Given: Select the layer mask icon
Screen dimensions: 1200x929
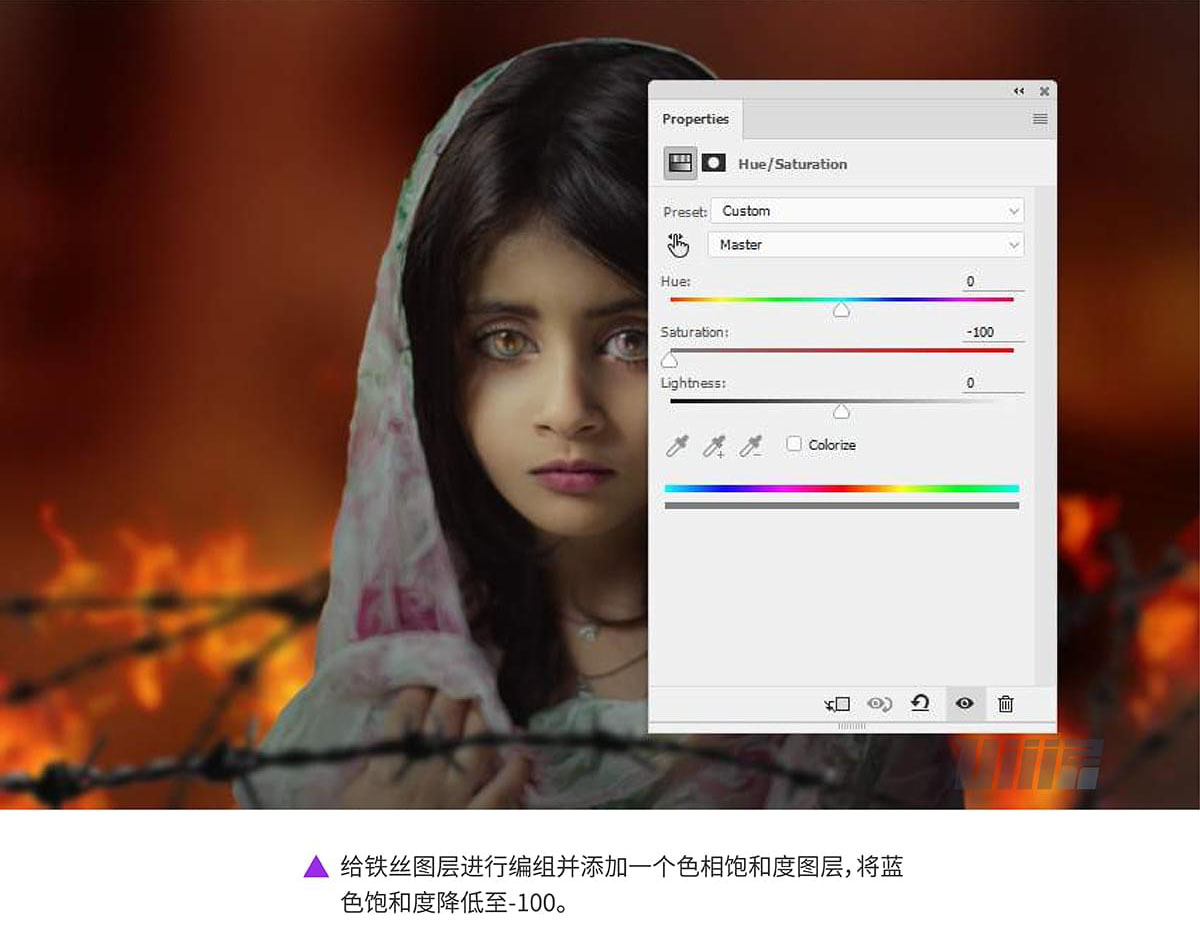Looking at the screenshot, I should [x=713, y=162].
